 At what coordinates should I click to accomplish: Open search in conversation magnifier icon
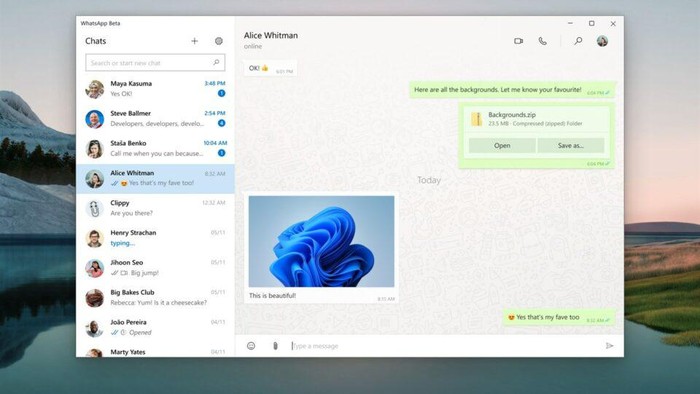578,41
